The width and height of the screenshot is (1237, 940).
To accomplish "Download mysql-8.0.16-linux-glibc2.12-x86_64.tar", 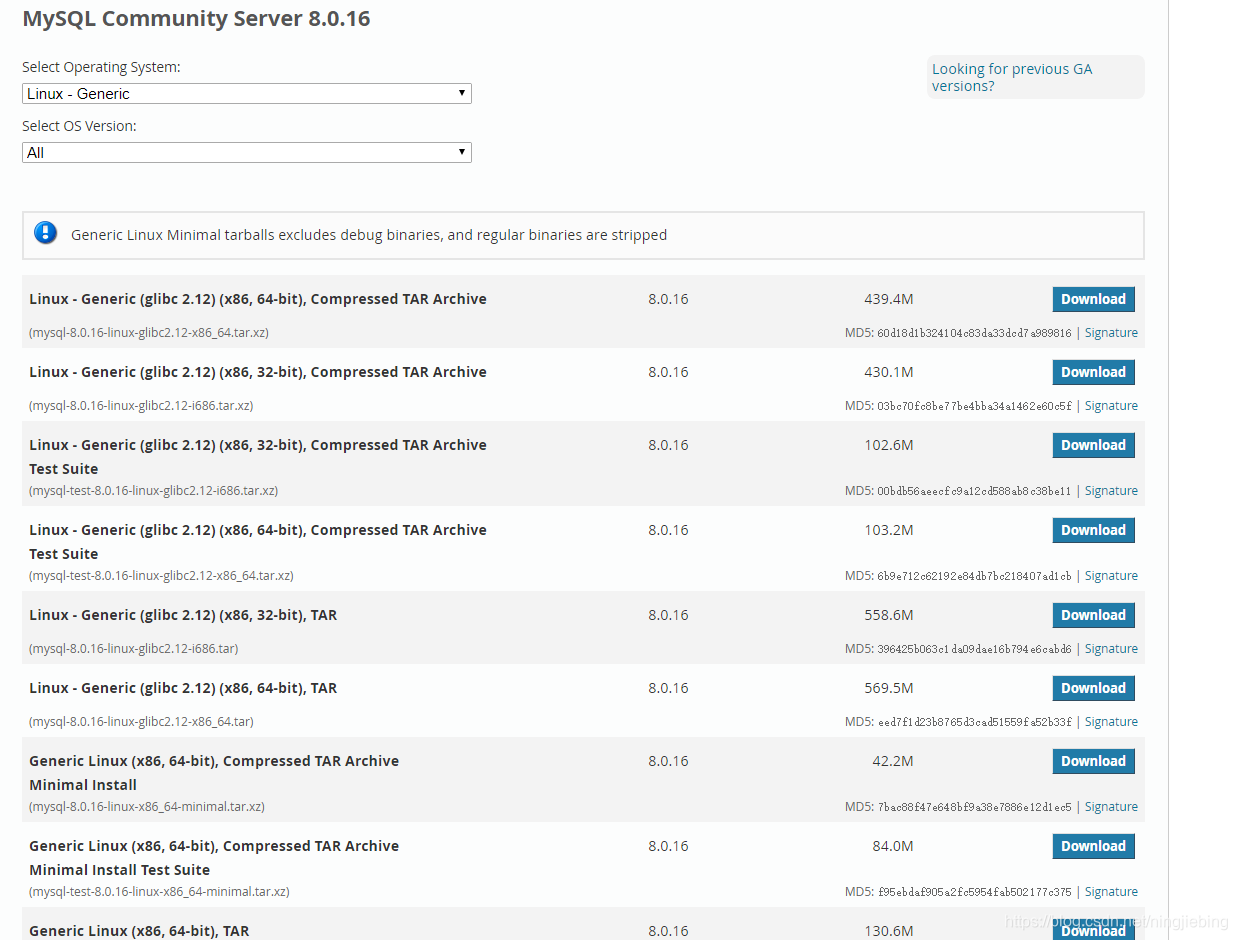I will coord(1093,688).
